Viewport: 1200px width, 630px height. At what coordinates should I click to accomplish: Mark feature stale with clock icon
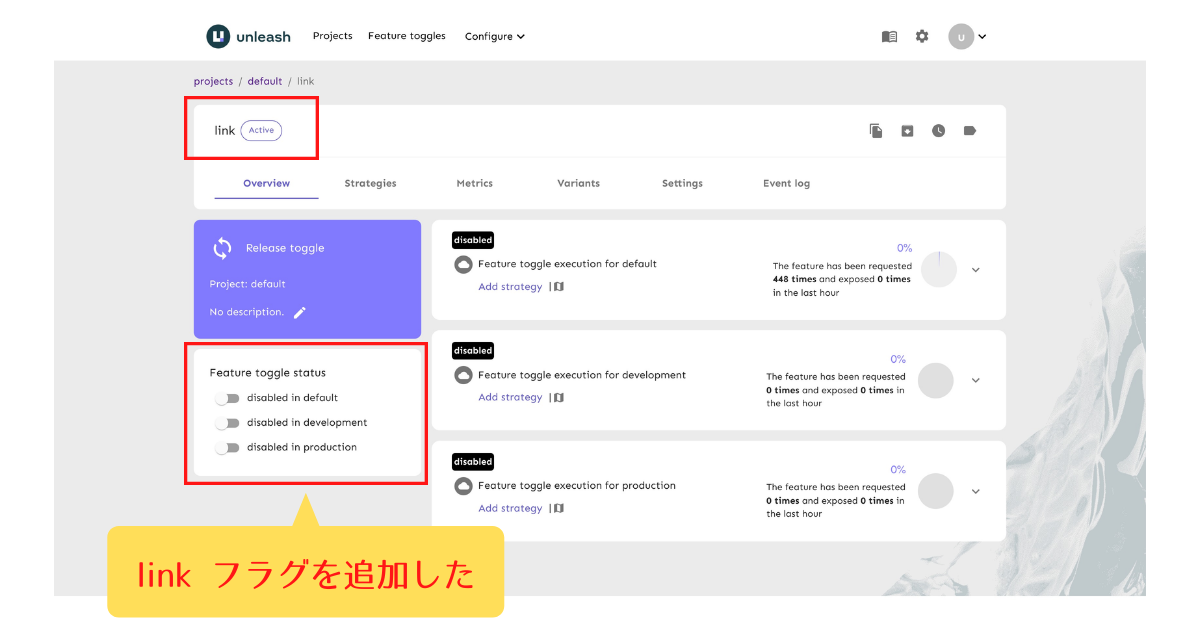(x=938, y=131)
